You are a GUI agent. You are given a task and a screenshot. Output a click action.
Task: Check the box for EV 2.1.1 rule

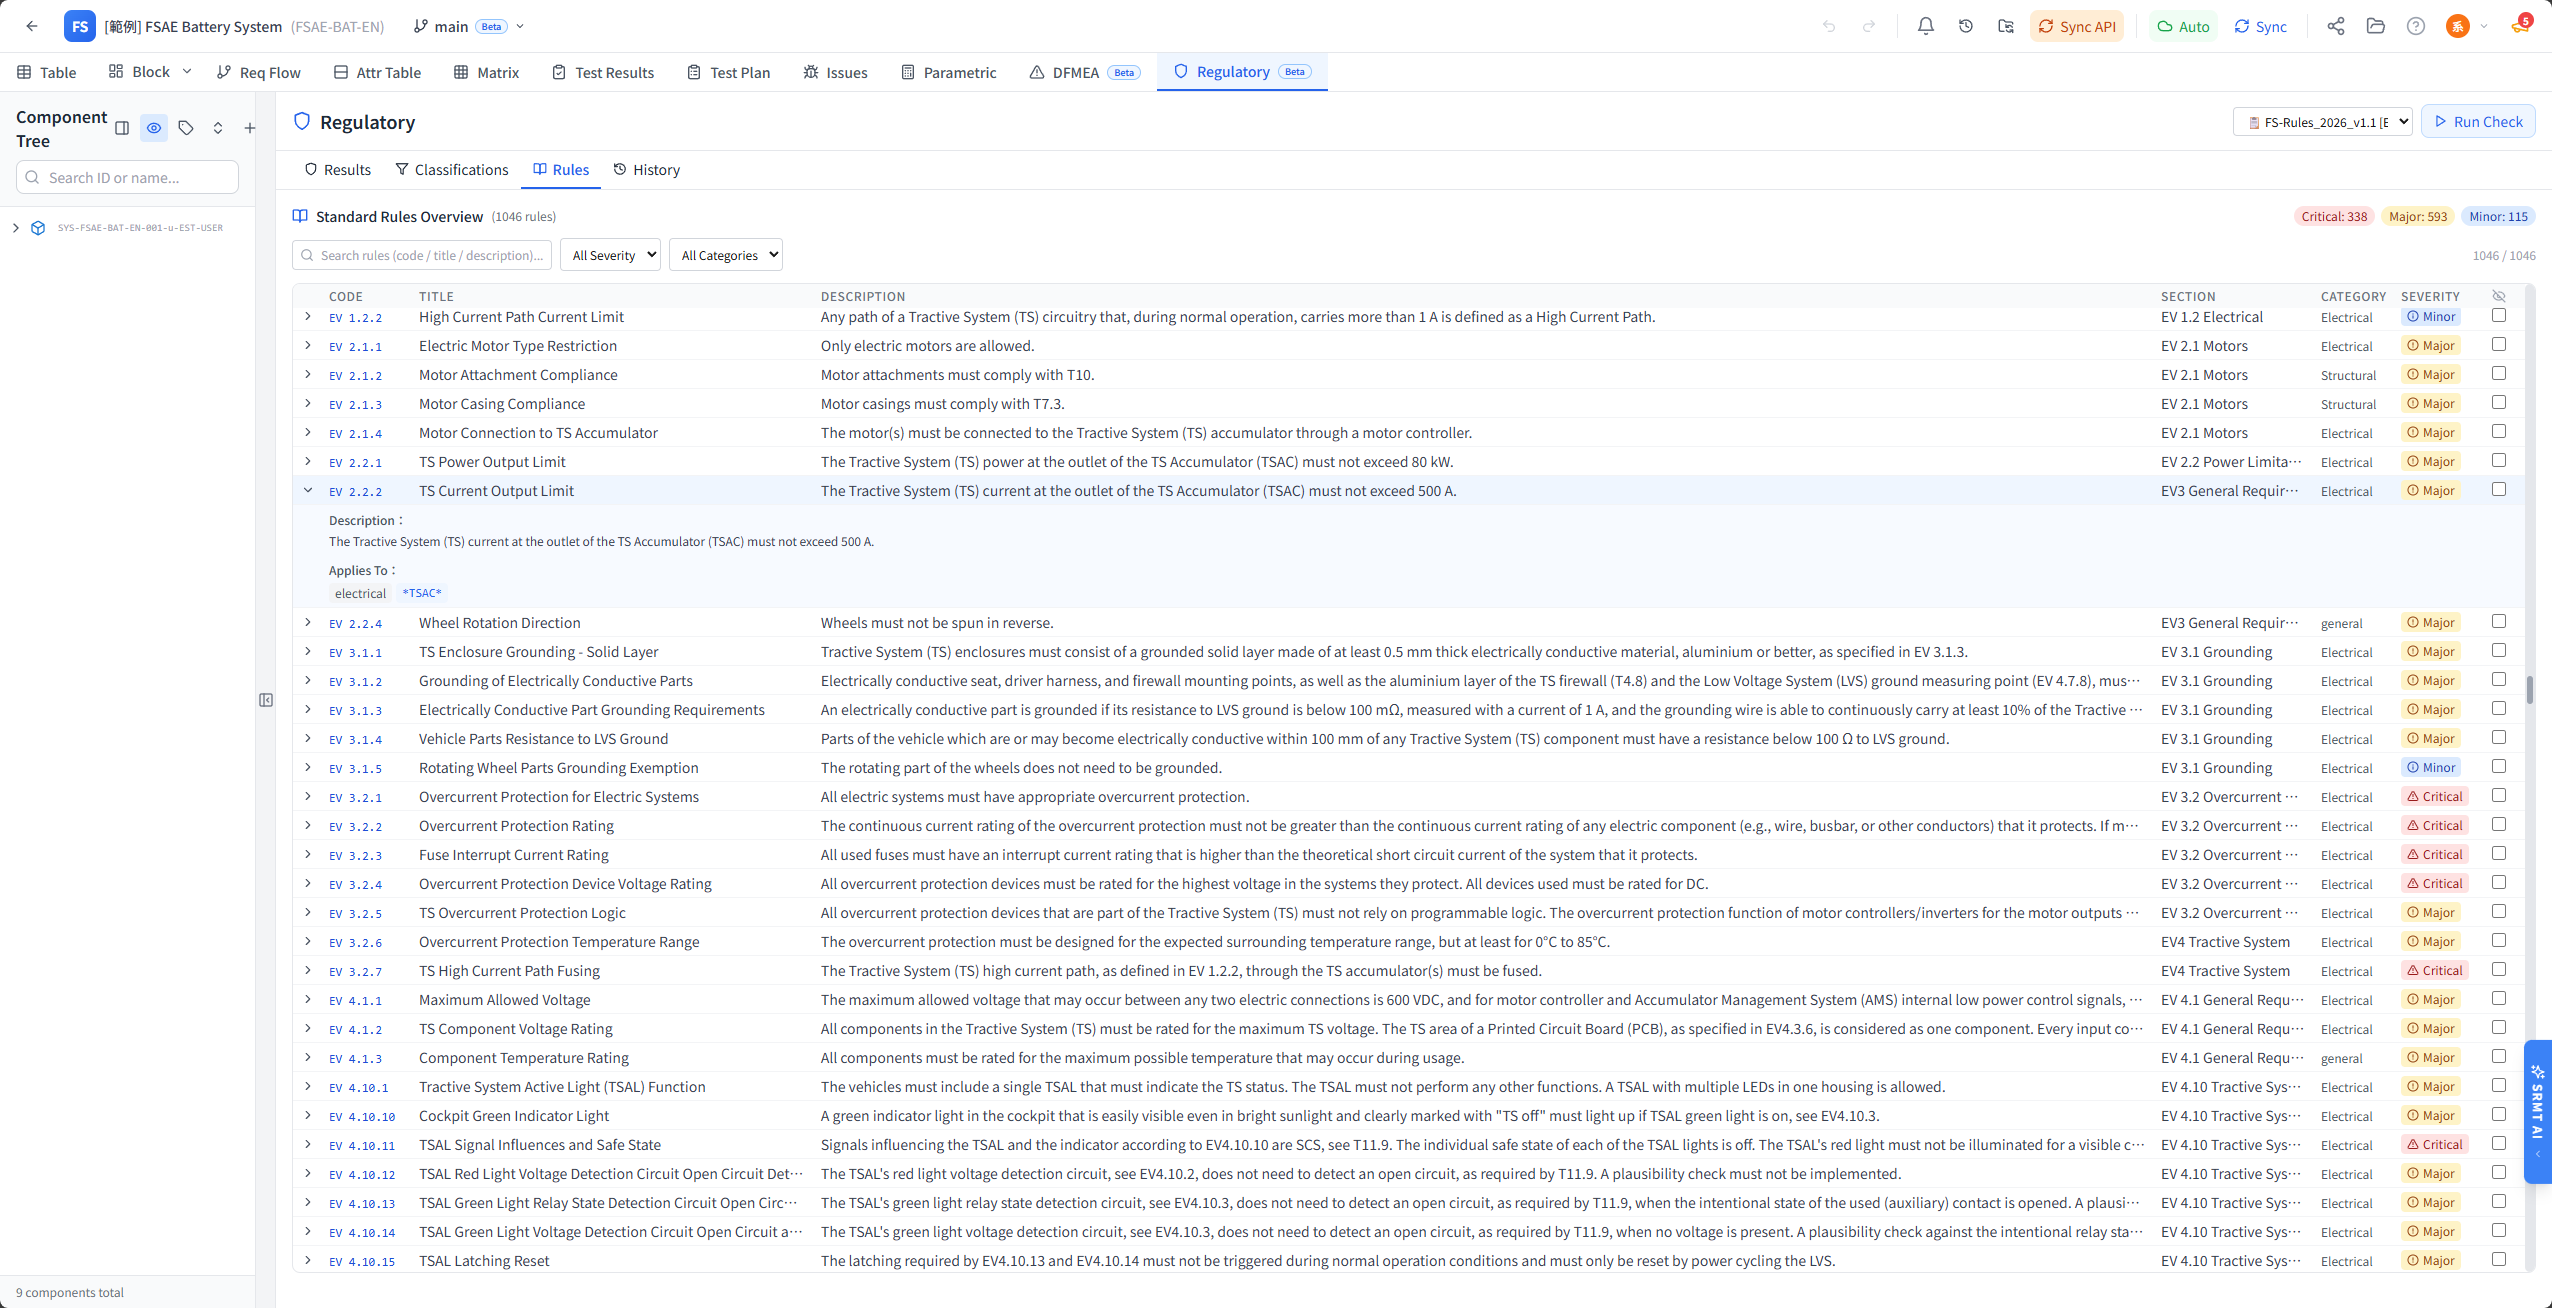tap(2498, 345)
